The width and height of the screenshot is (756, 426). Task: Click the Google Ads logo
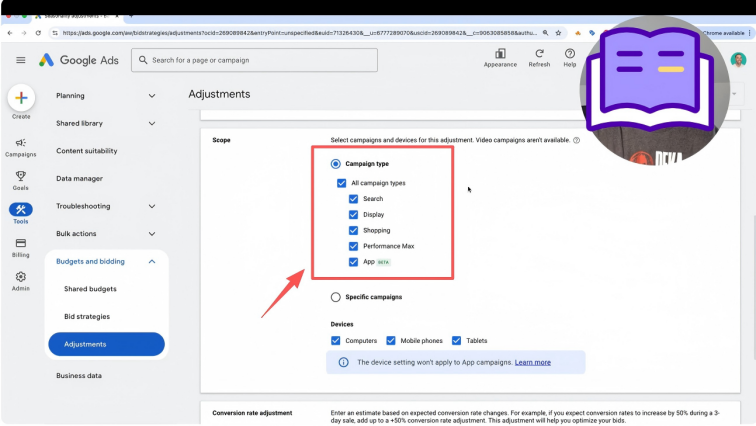click(79, 60)
